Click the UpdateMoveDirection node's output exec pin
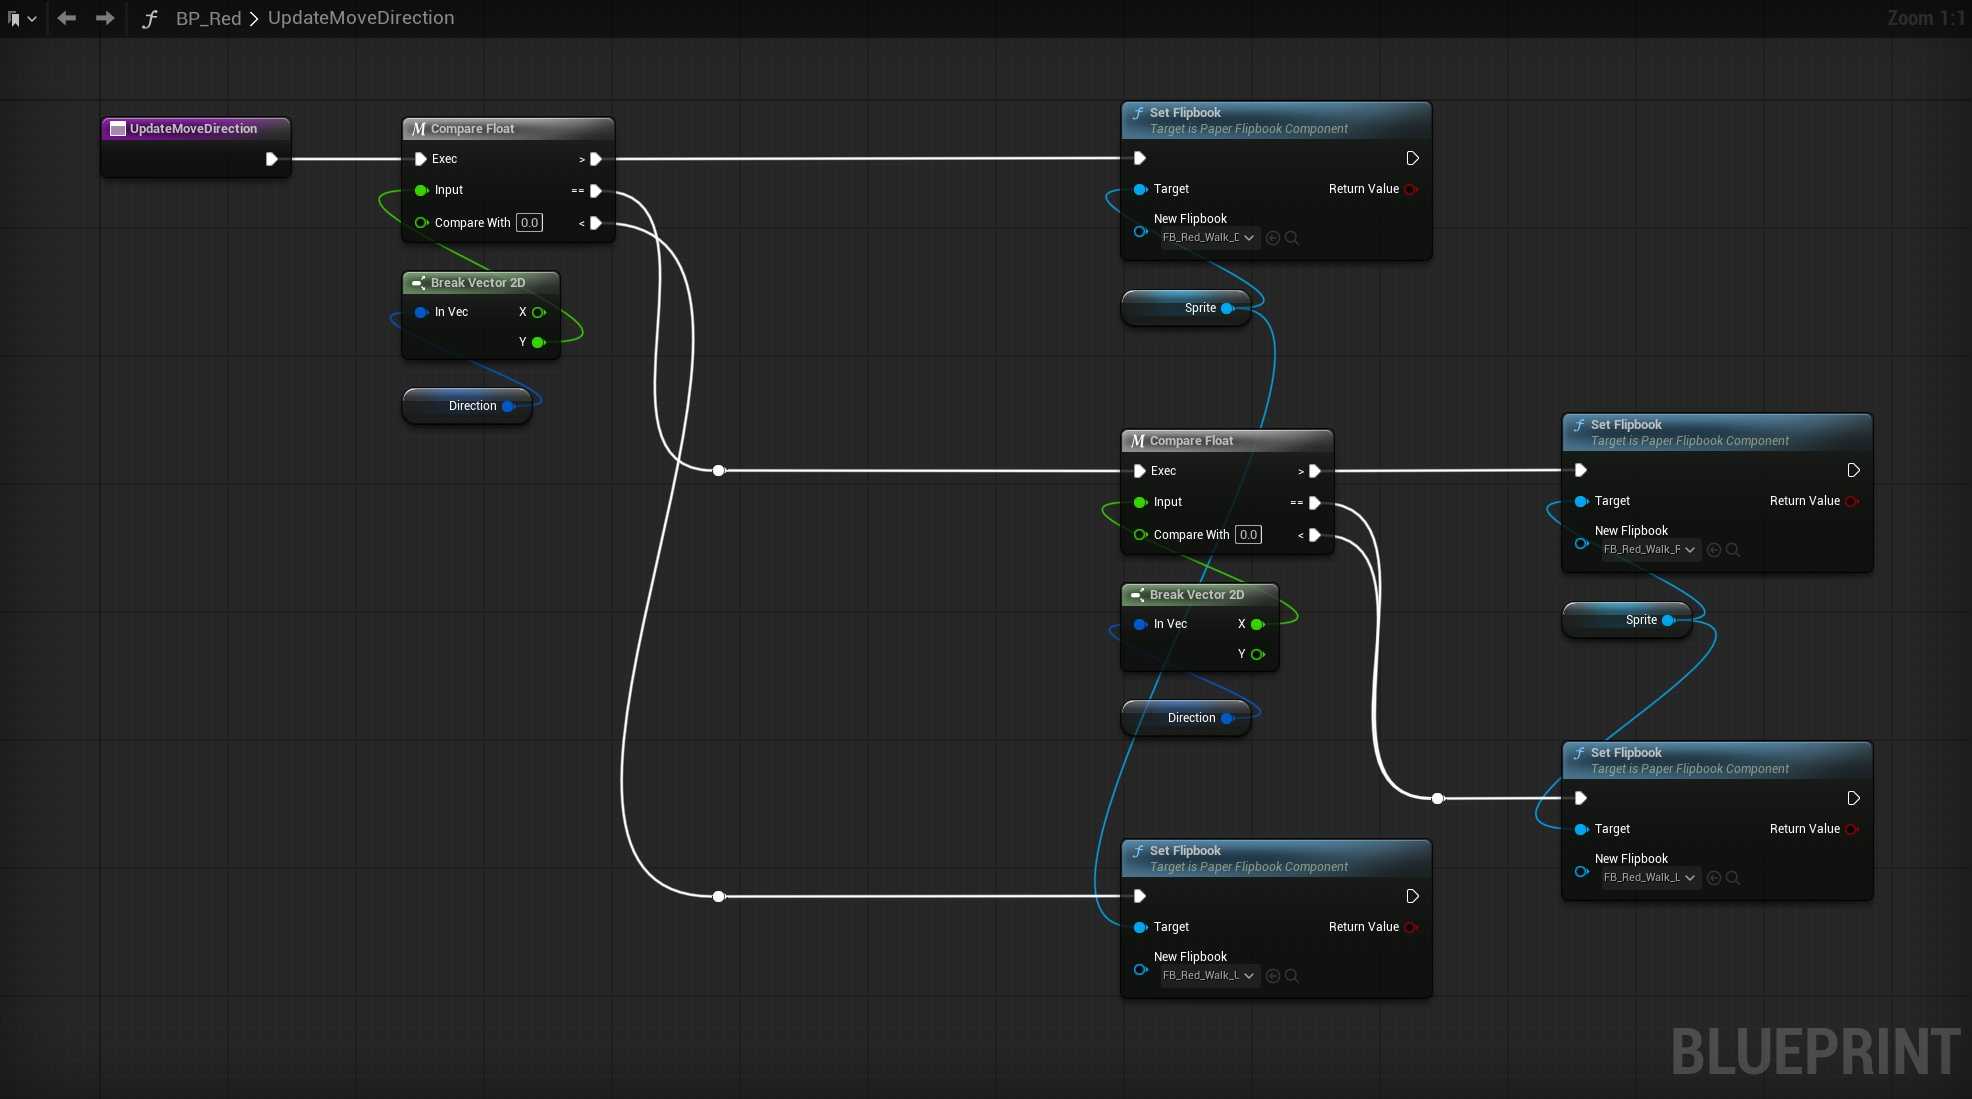The image size is (1972, 1099). coord(271,159)
